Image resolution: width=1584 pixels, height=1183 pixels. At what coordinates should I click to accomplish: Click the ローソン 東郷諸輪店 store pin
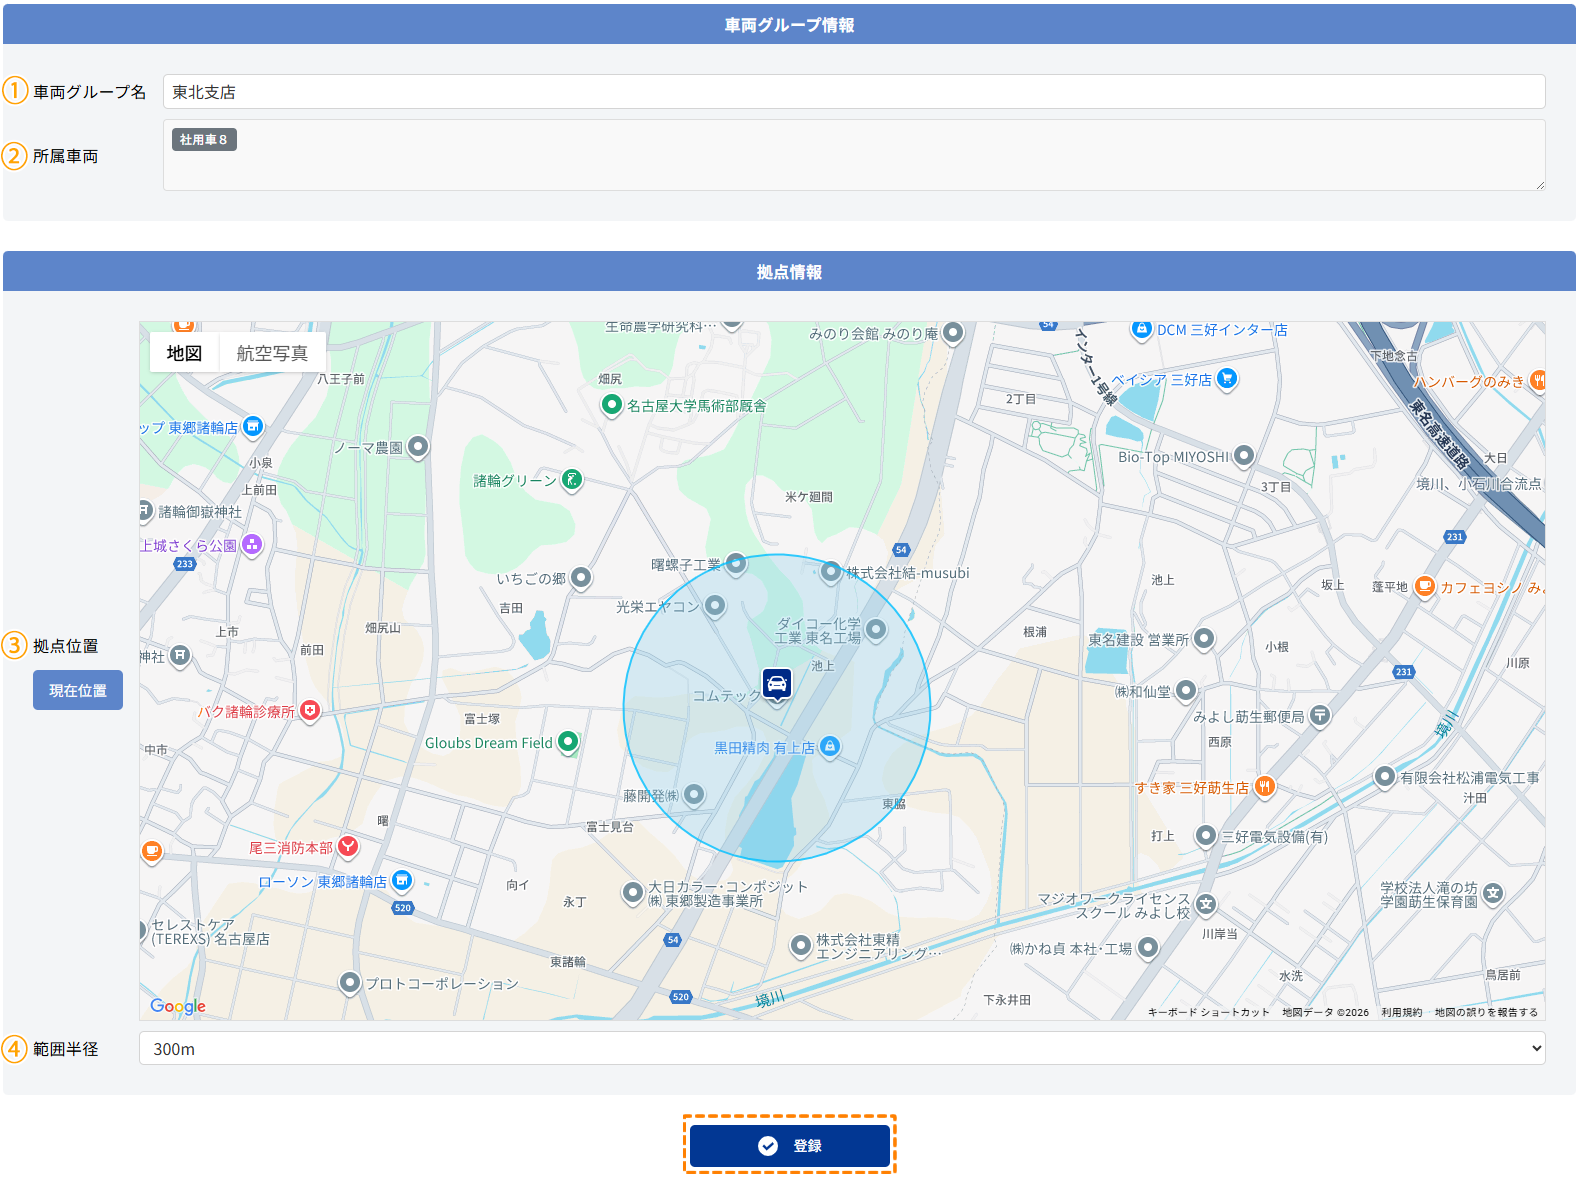click(402, 880)
